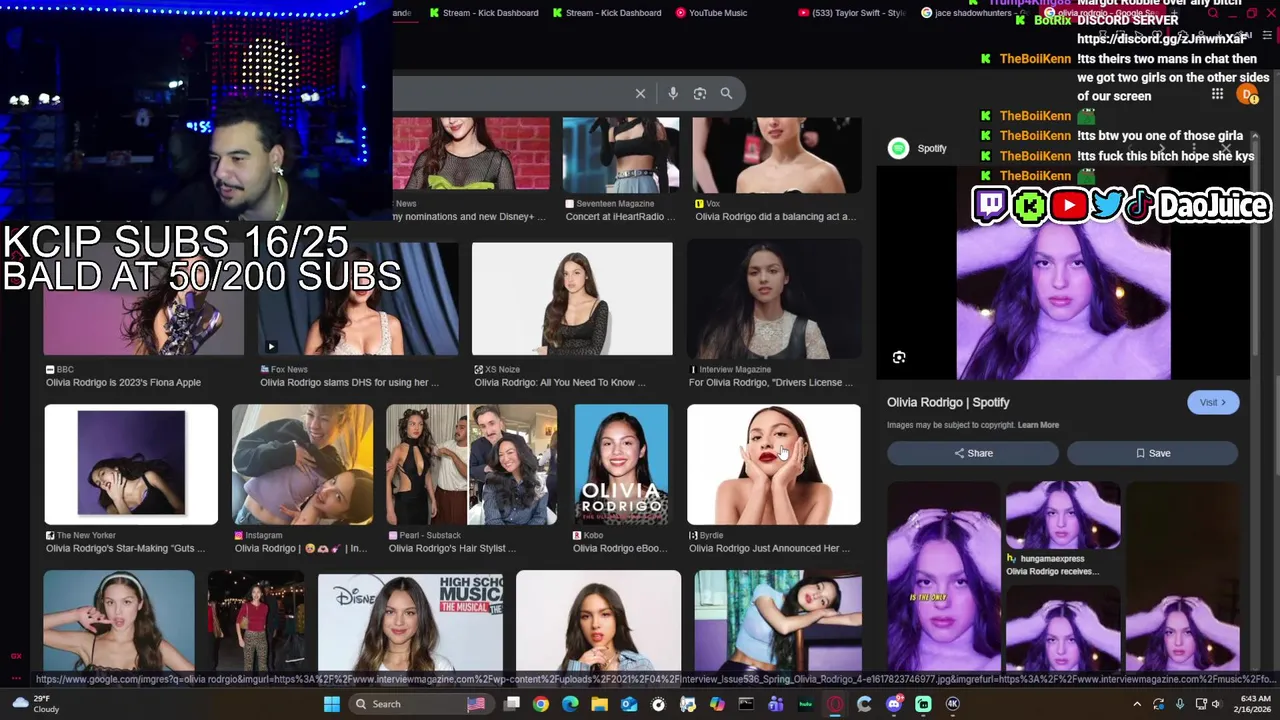Screen dimensions: 1280x720
Task: Open the Hulu app from the taskbar
Action: (x=805, y=704)
